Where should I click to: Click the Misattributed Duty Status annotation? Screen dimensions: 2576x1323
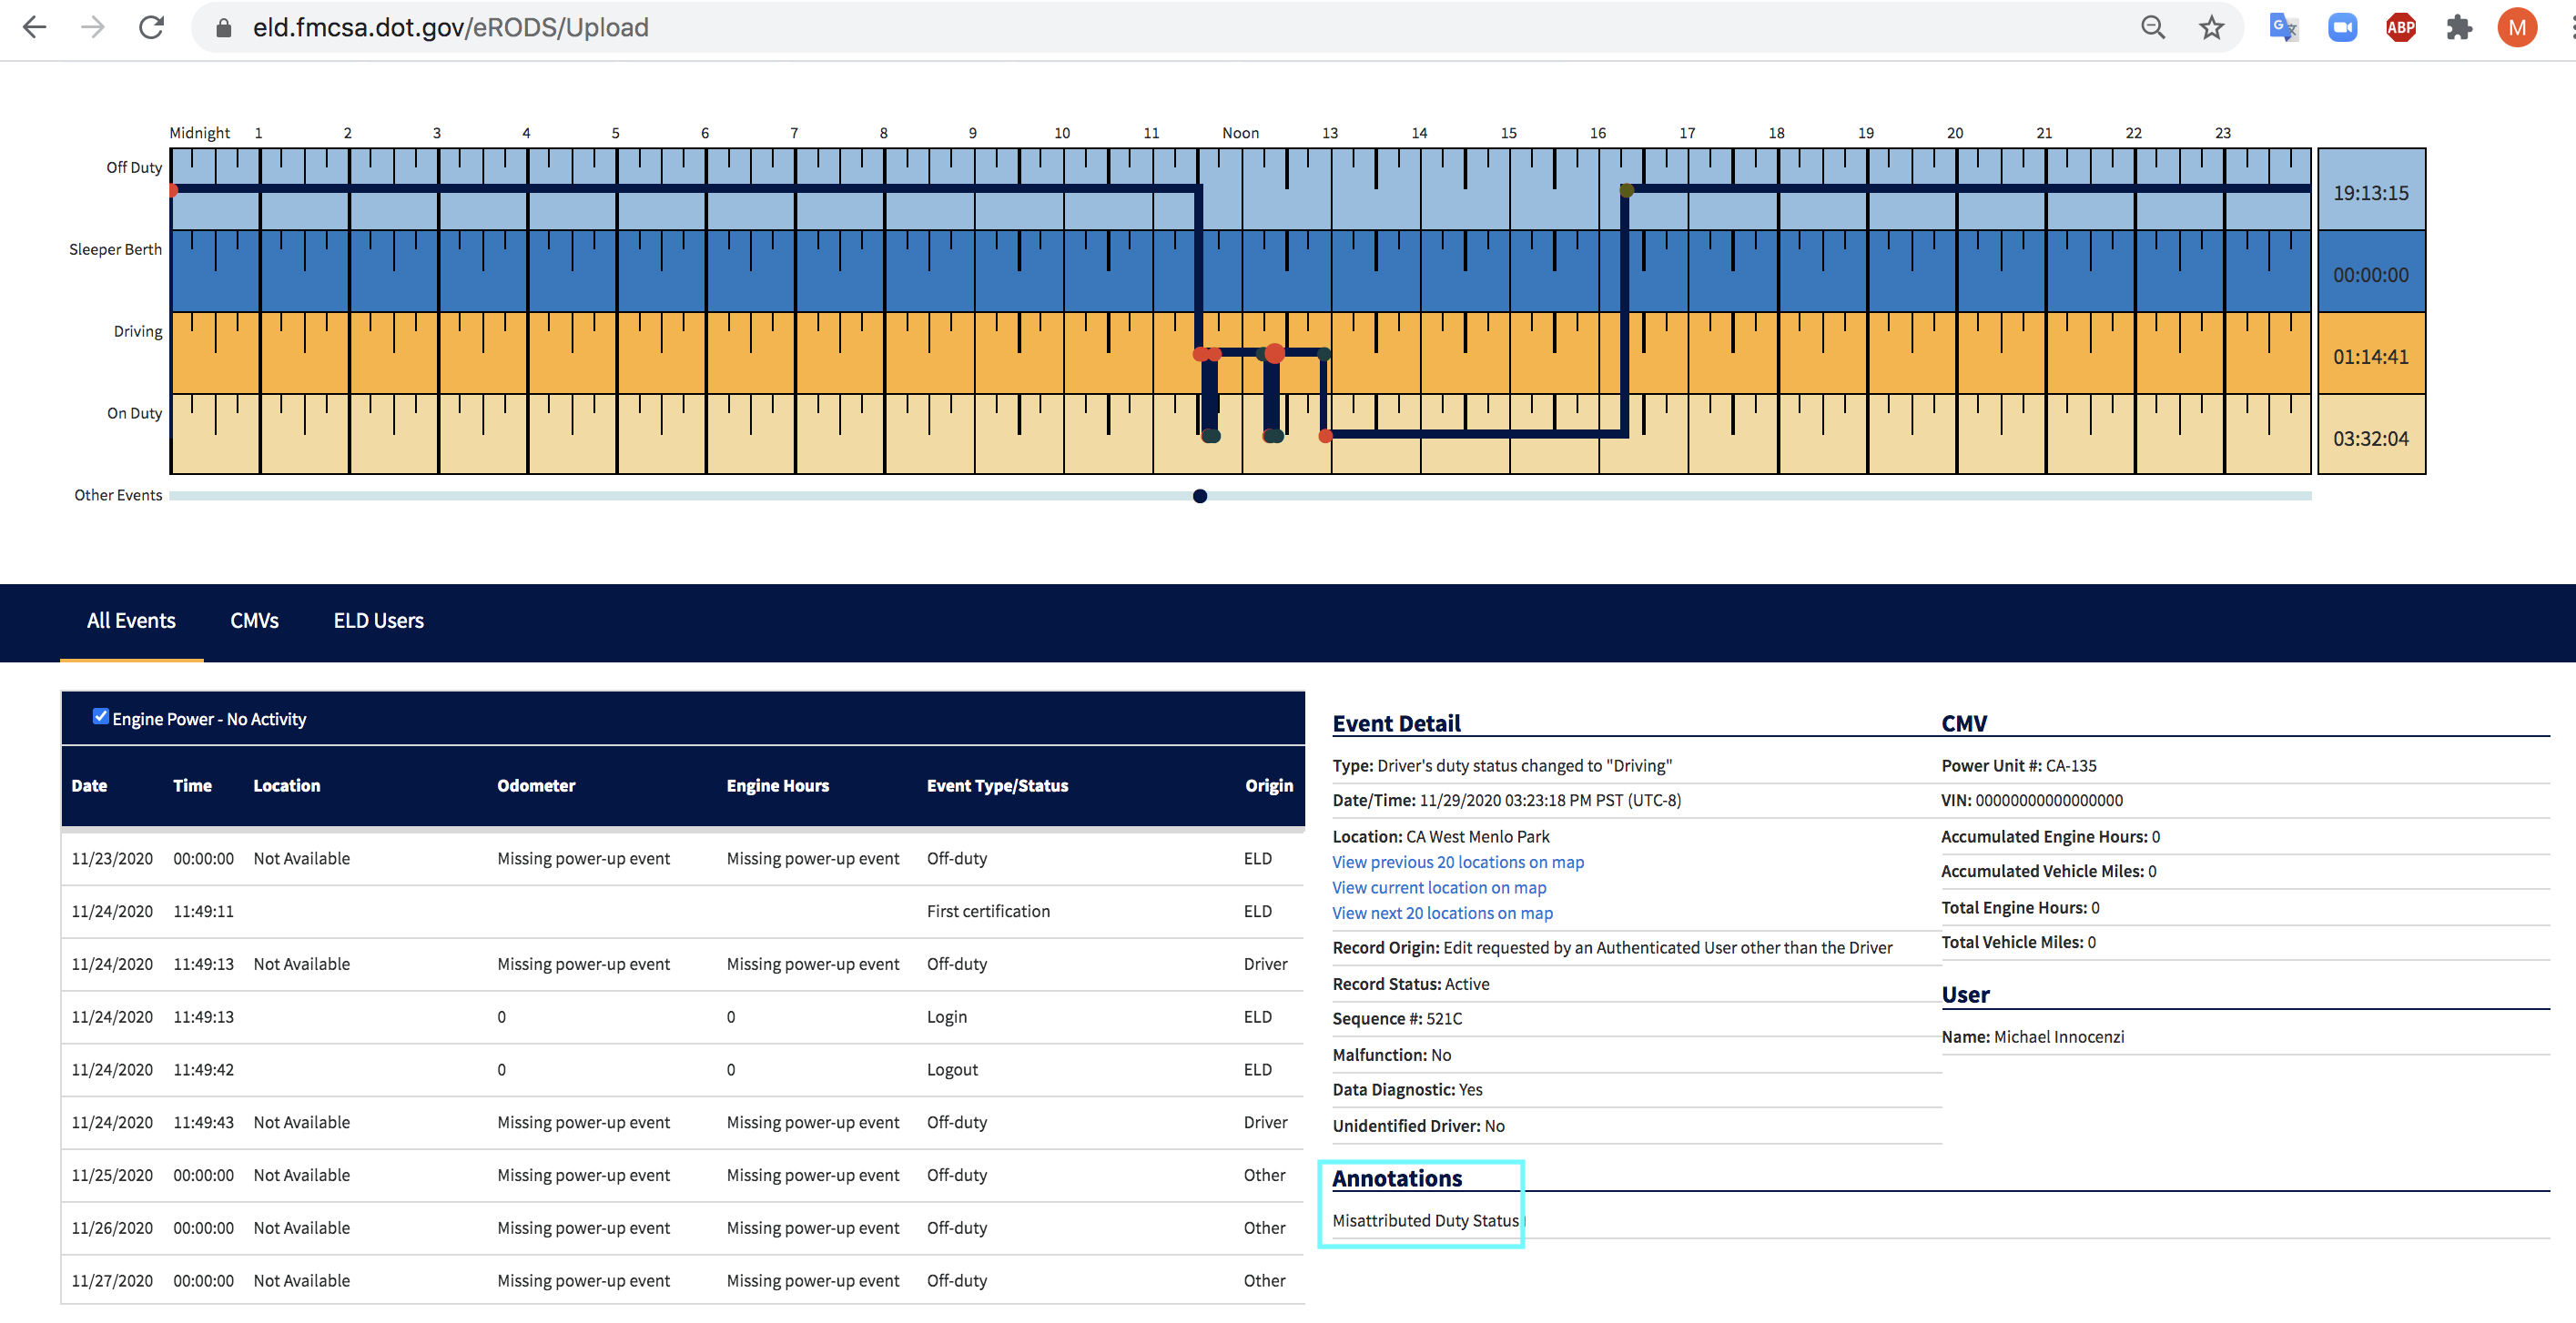tap(1425, 1221)
